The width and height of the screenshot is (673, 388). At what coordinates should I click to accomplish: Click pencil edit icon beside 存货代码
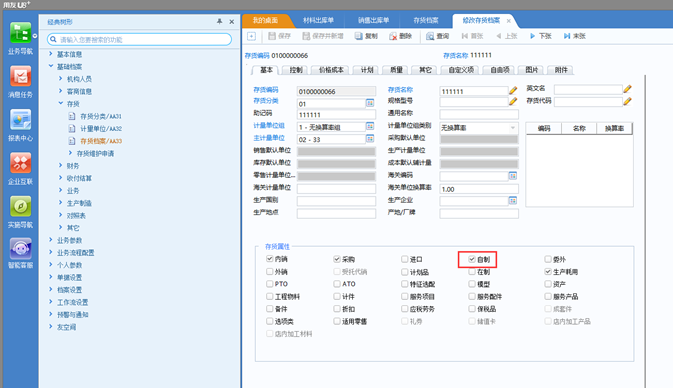tap(628, 101)
